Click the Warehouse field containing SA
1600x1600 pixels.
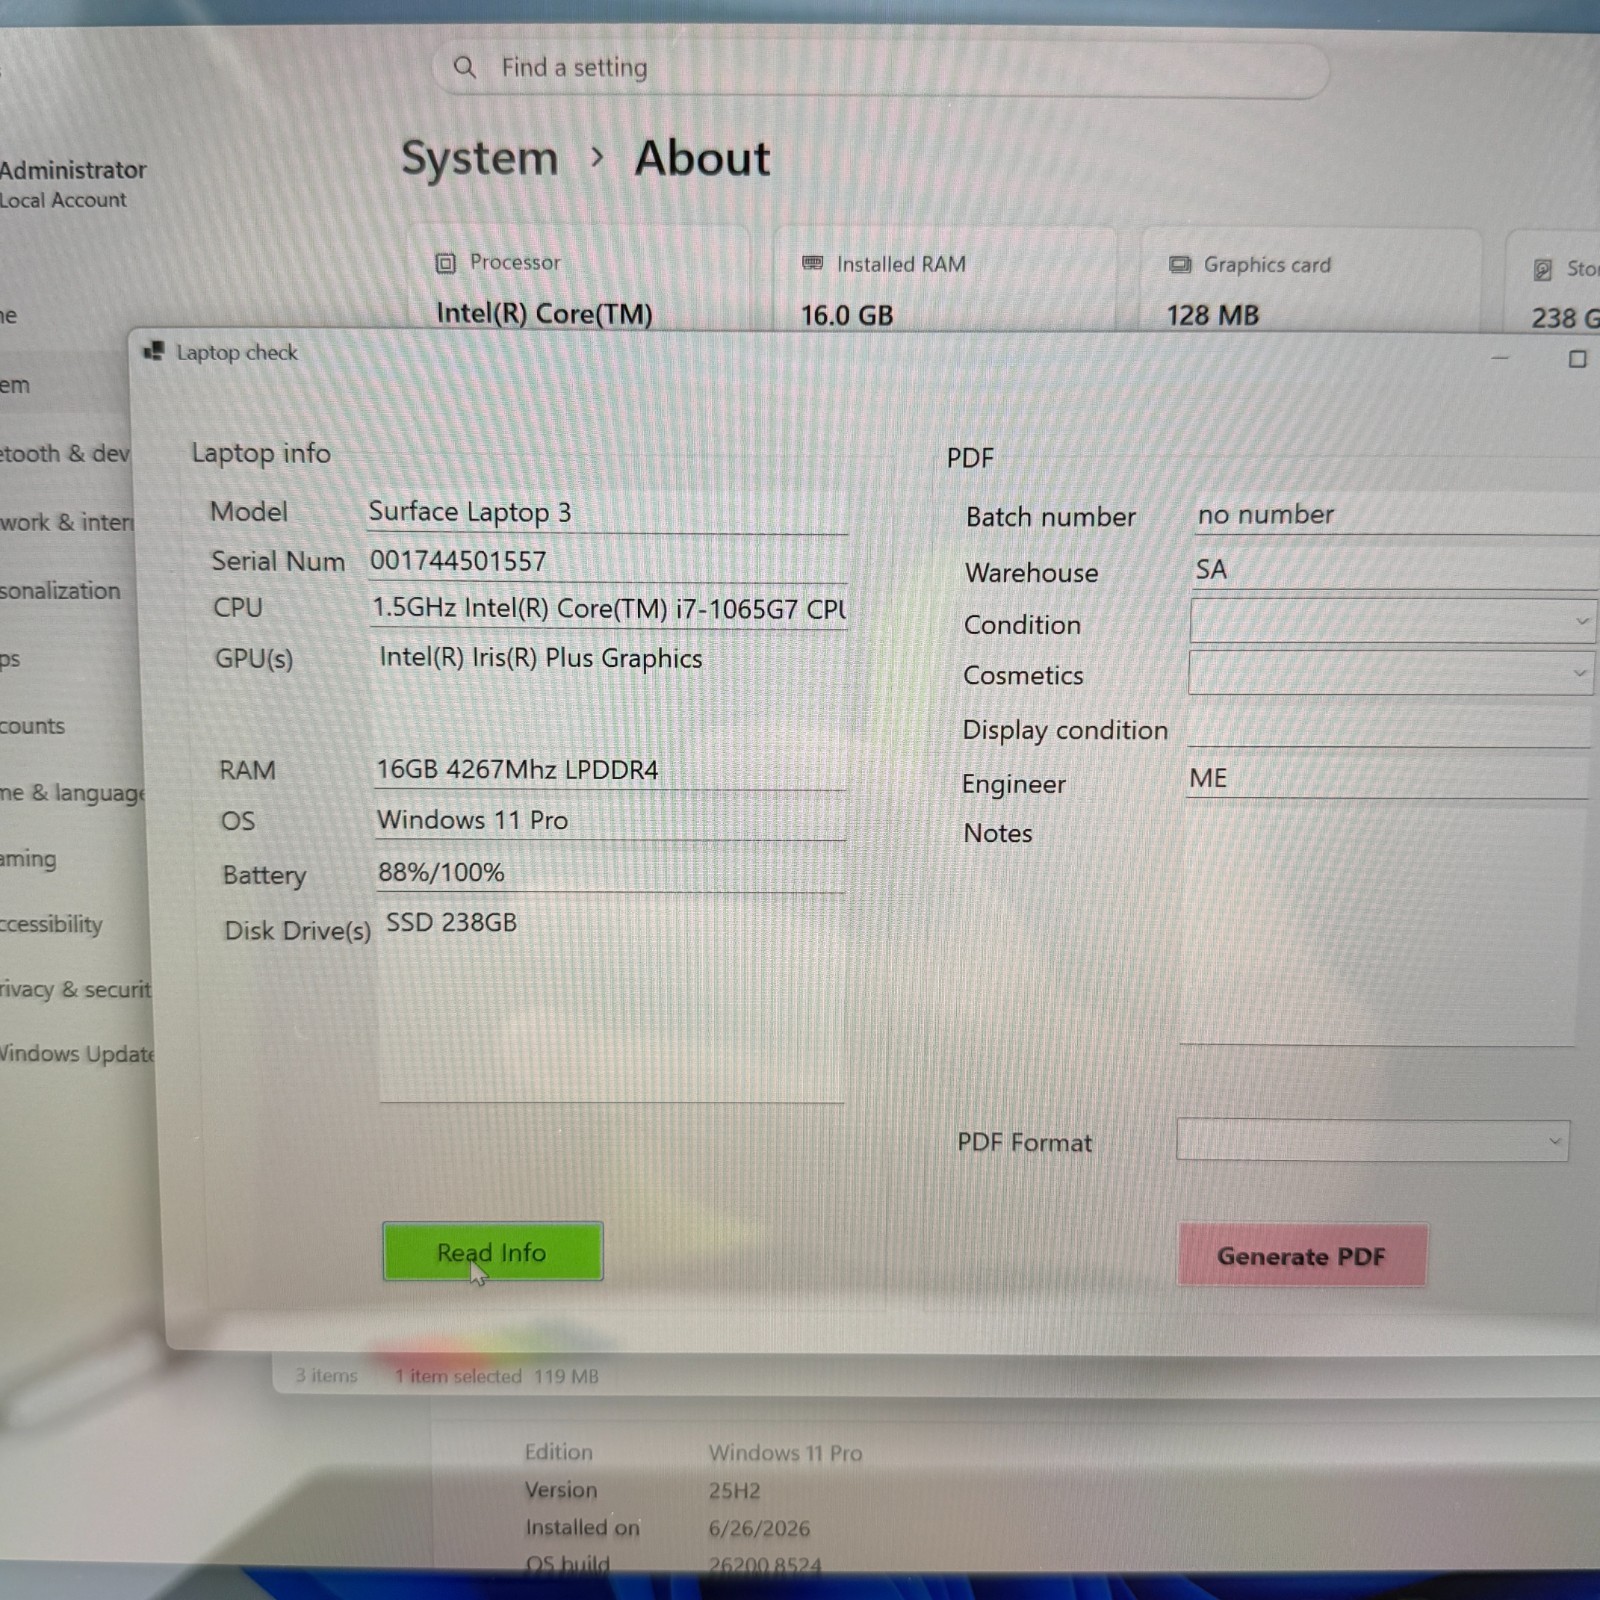point(1394,569)
